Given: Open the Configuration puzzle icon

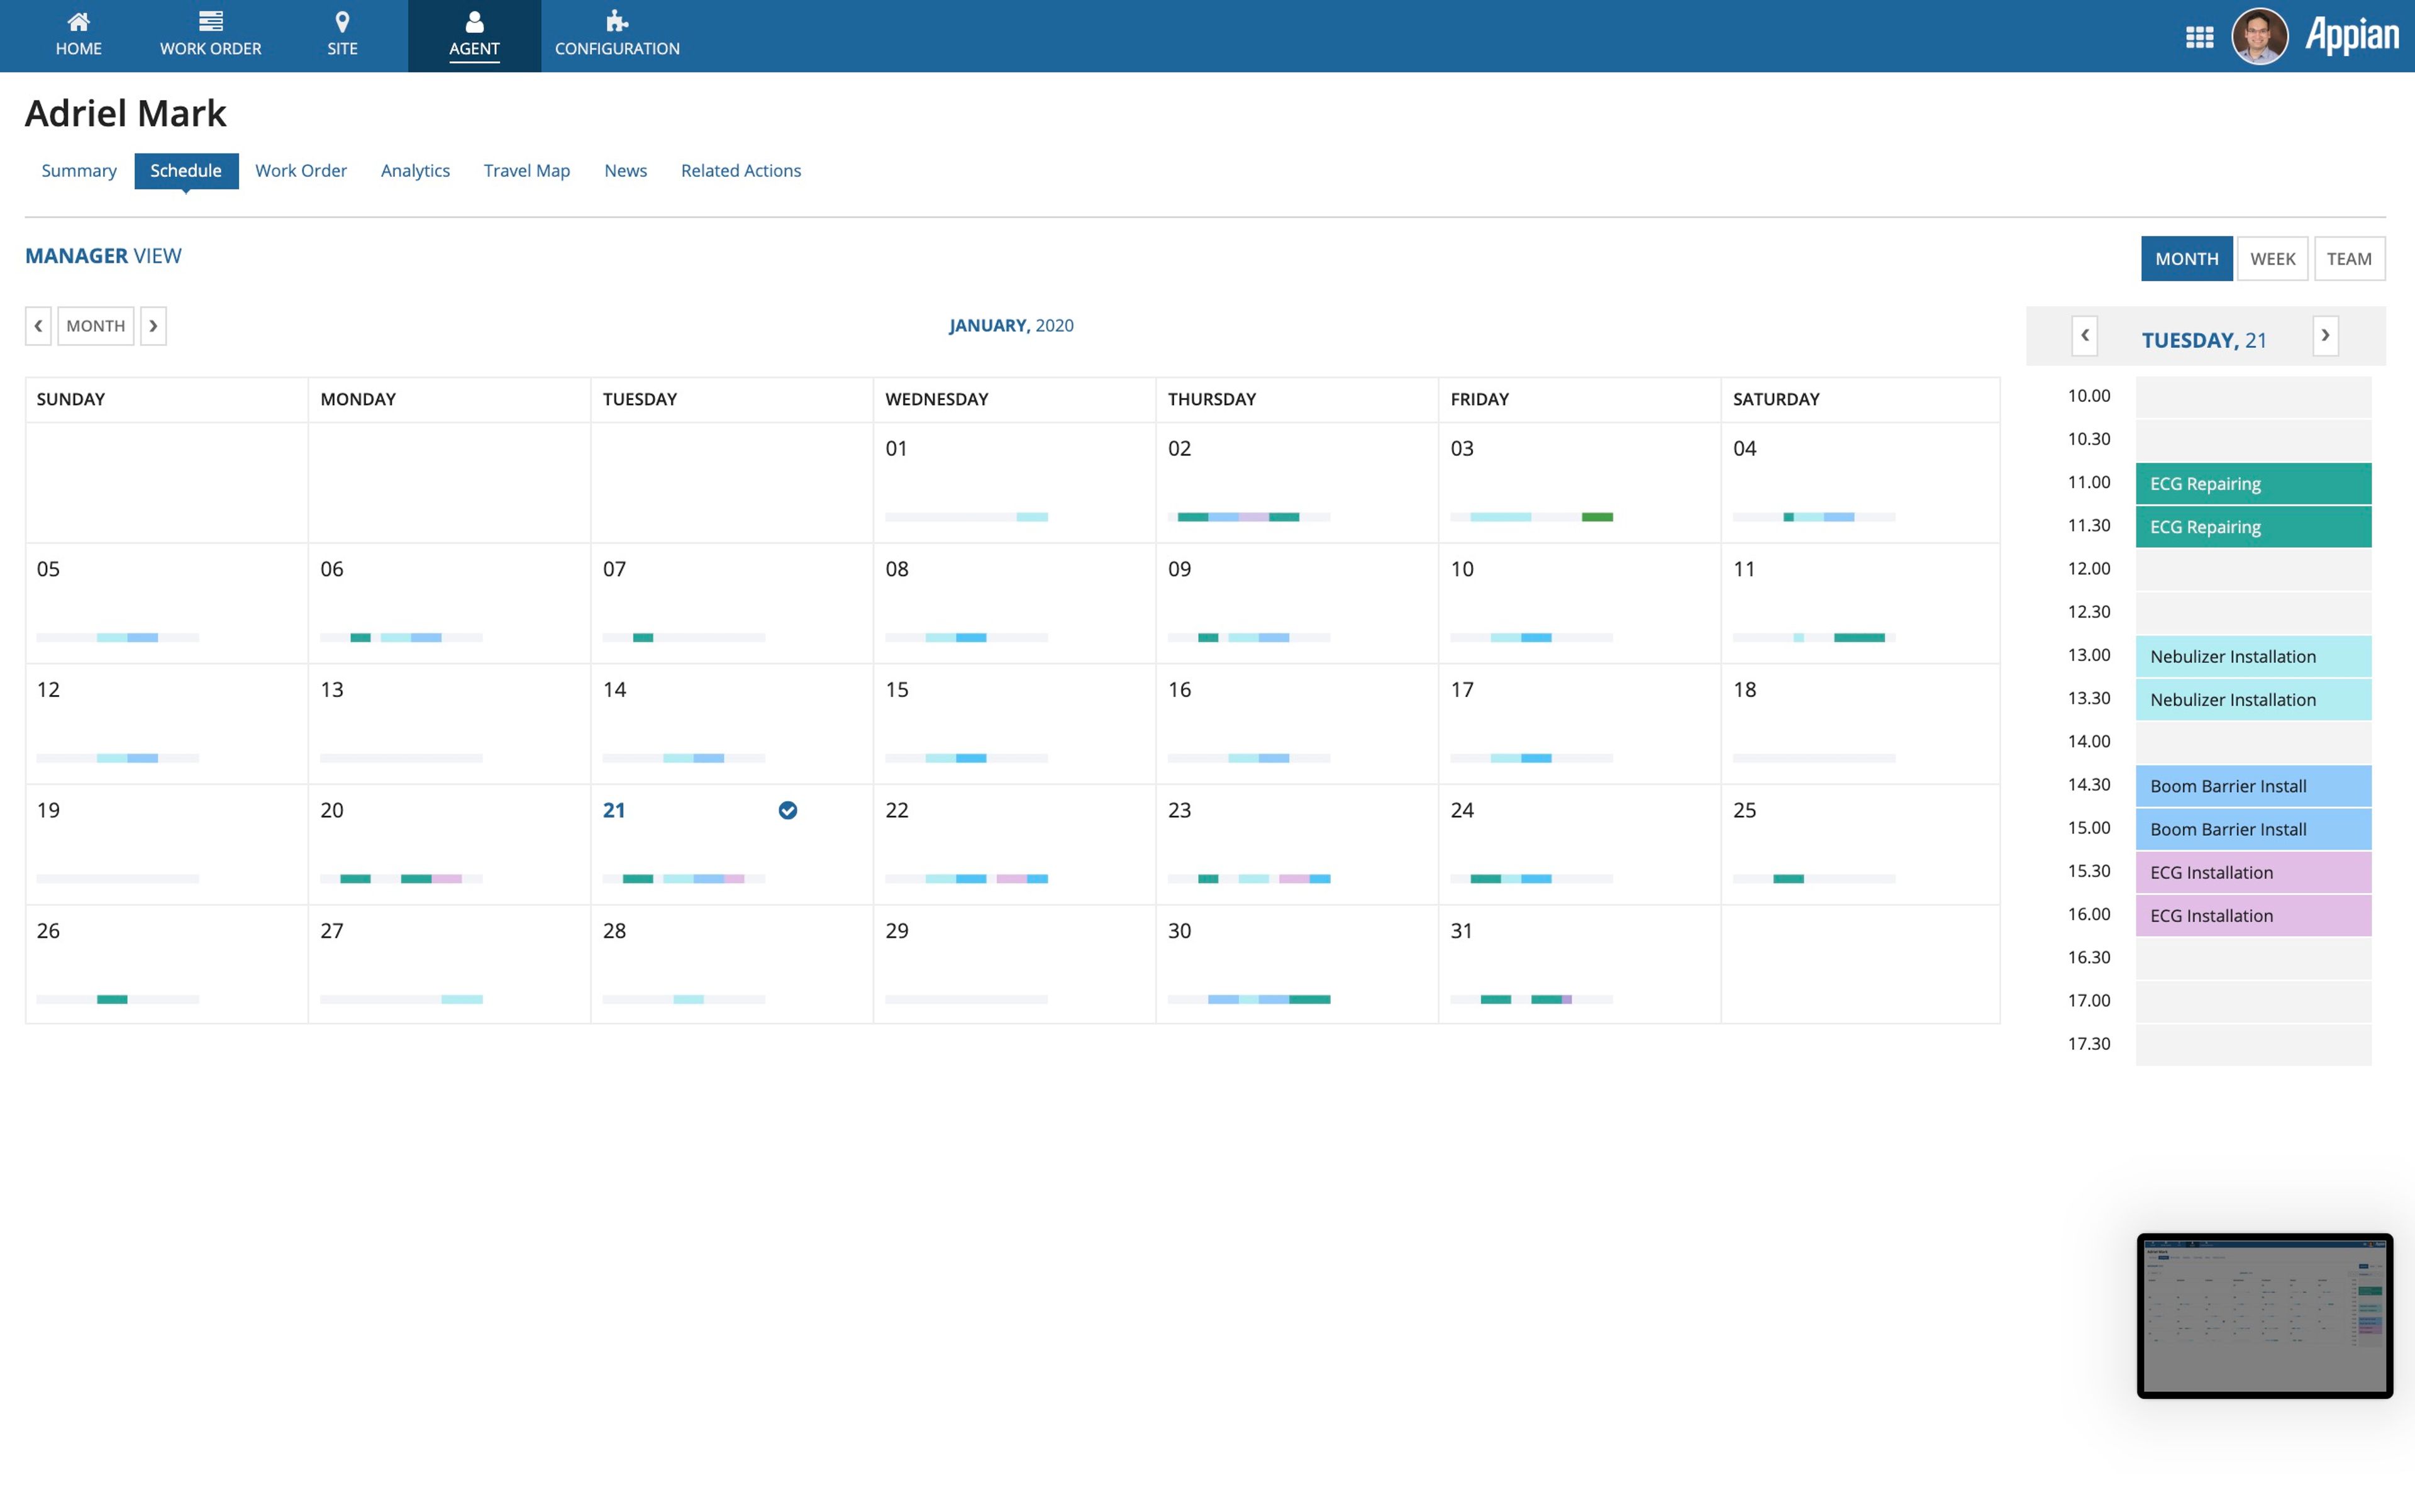Looking at the screenshot, I should (x=617, y=21).
